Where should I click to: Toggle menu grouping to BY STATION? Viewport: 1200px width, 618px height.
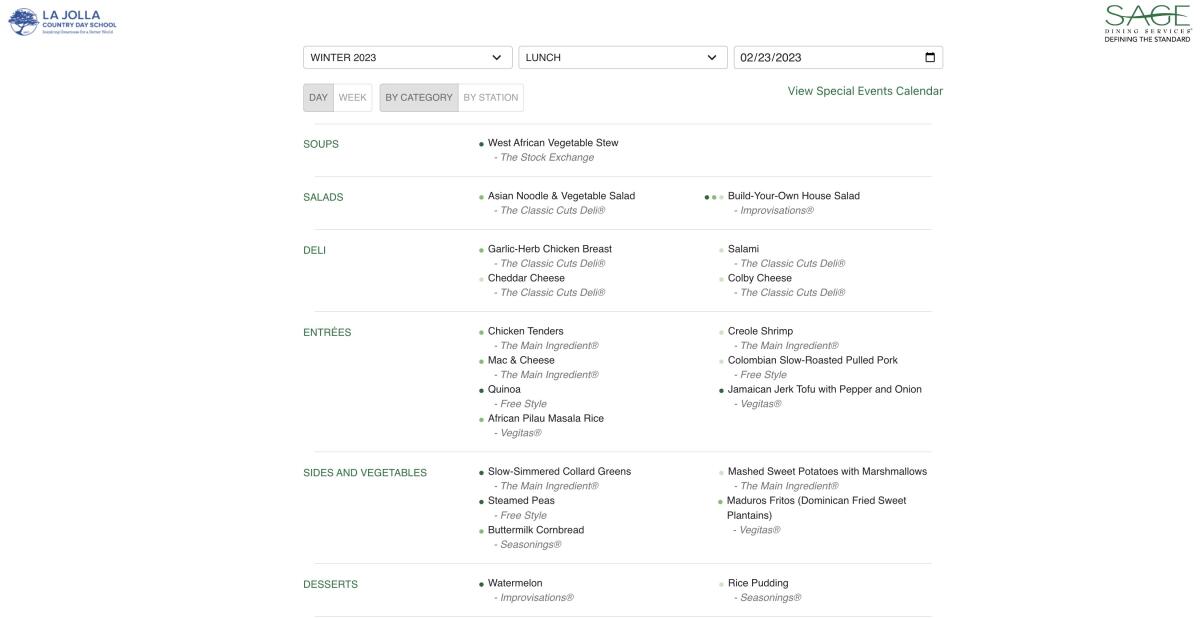point(490,98)
